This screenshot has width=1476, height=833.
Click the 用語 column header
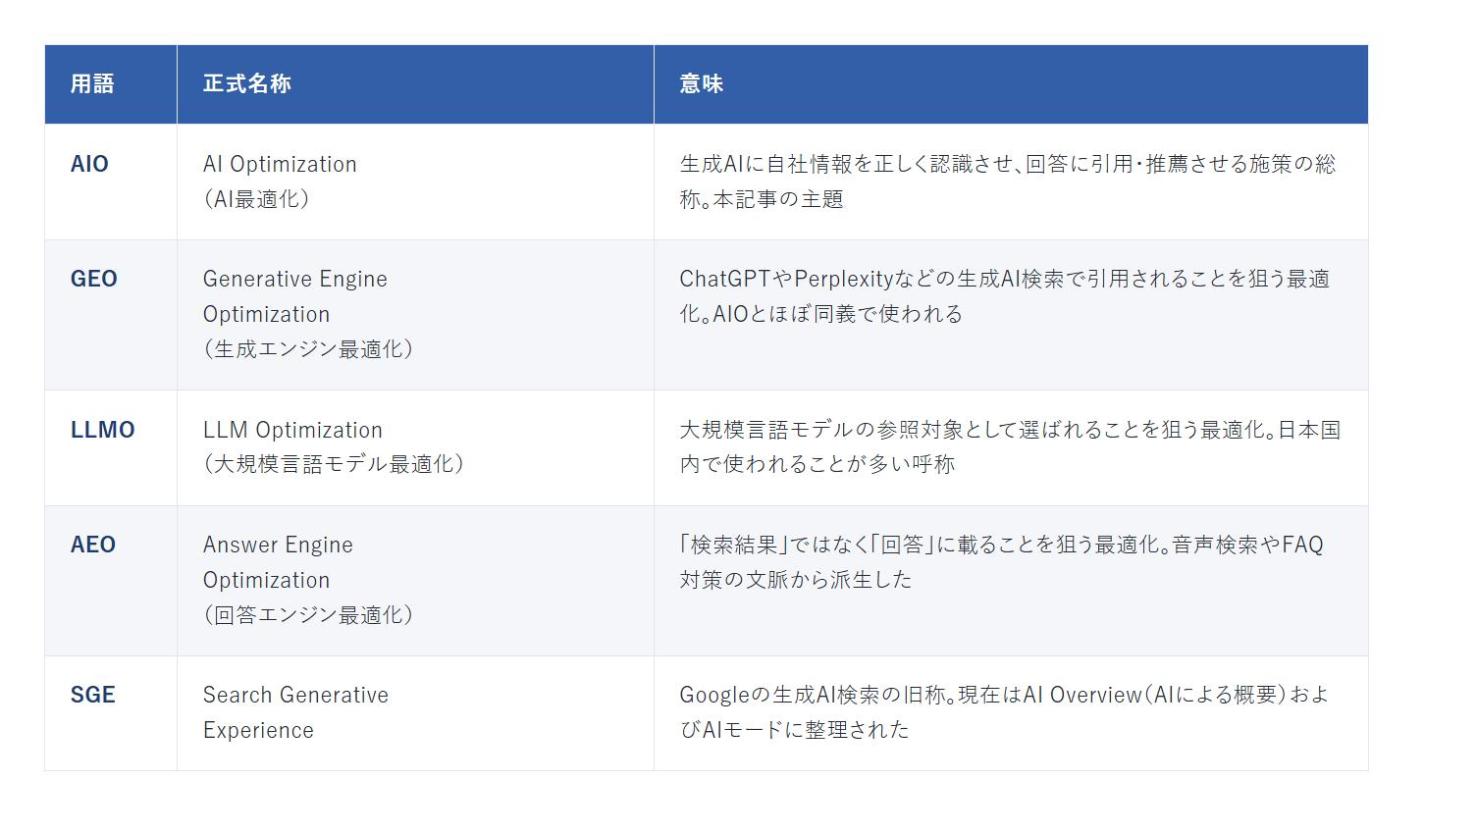point(111,84)
